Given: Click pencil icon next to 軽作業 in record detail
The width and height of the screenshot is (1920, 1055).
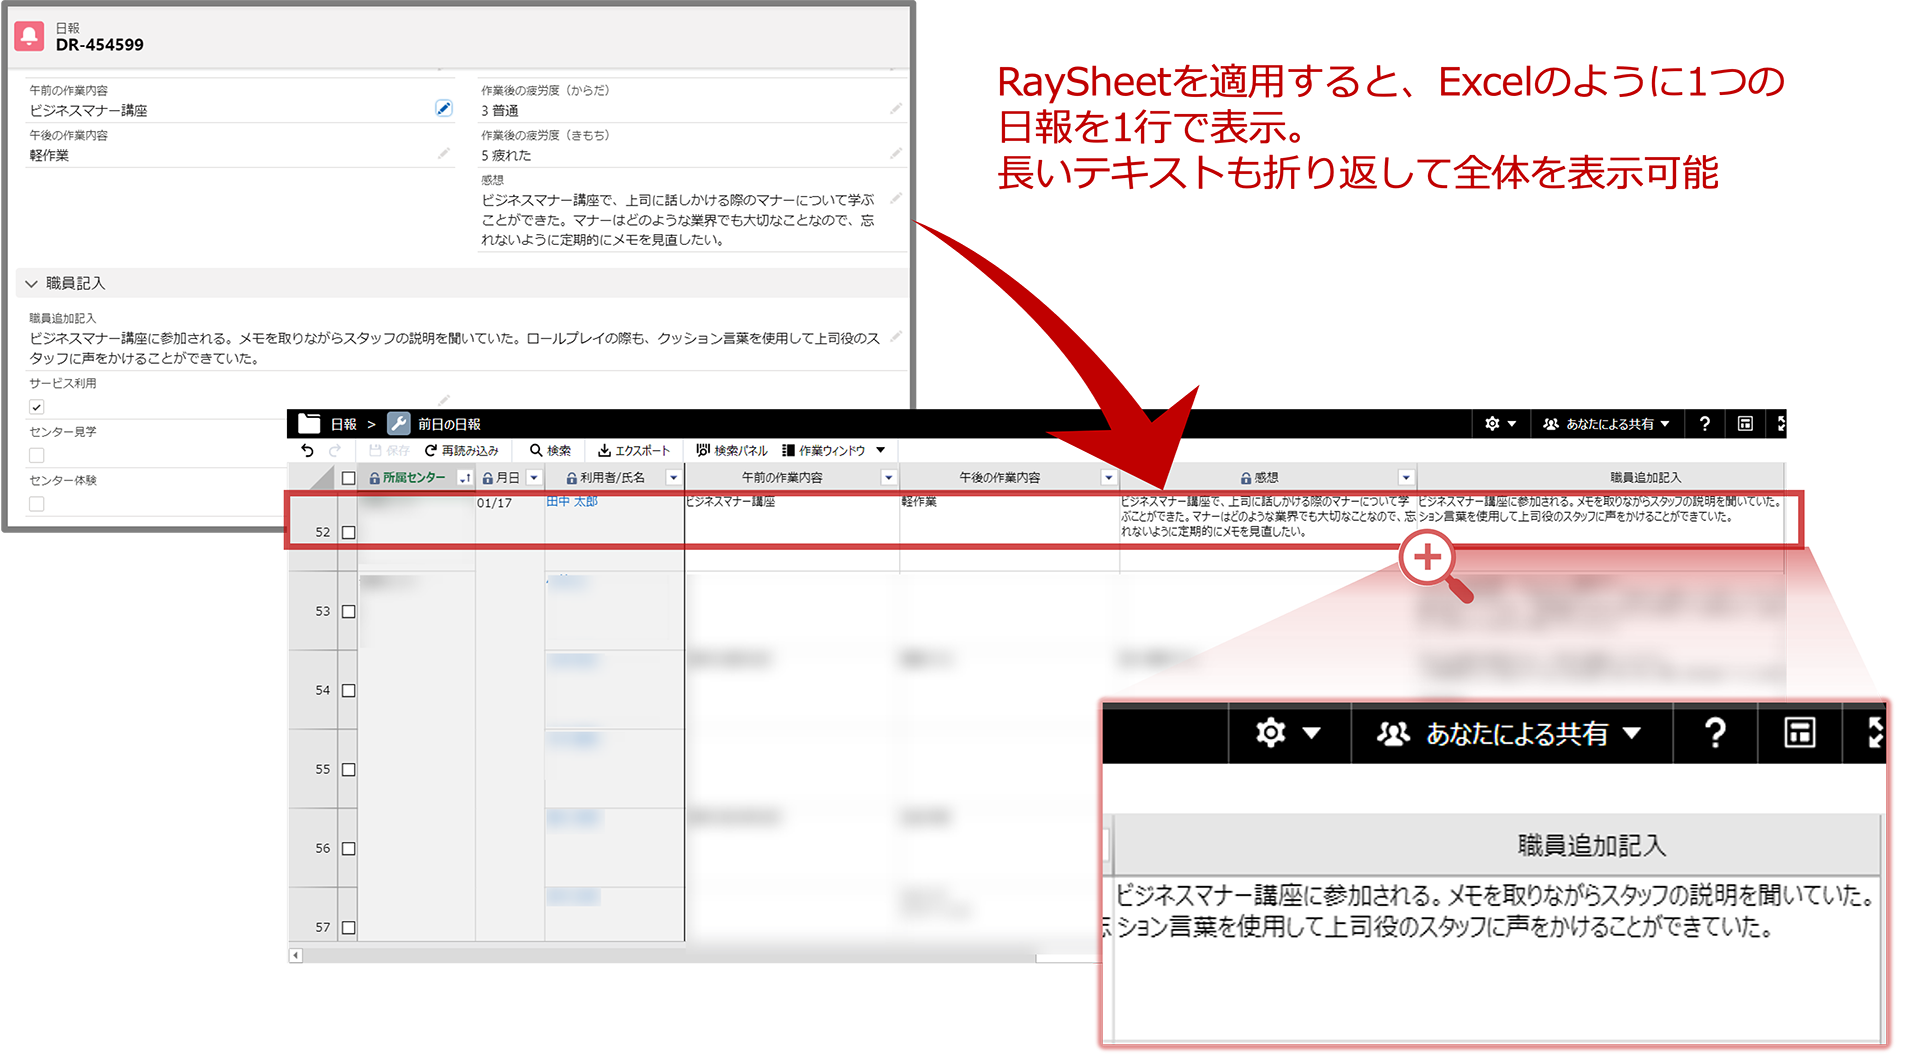Looking at the screenshot, I should tap(444, 153).
